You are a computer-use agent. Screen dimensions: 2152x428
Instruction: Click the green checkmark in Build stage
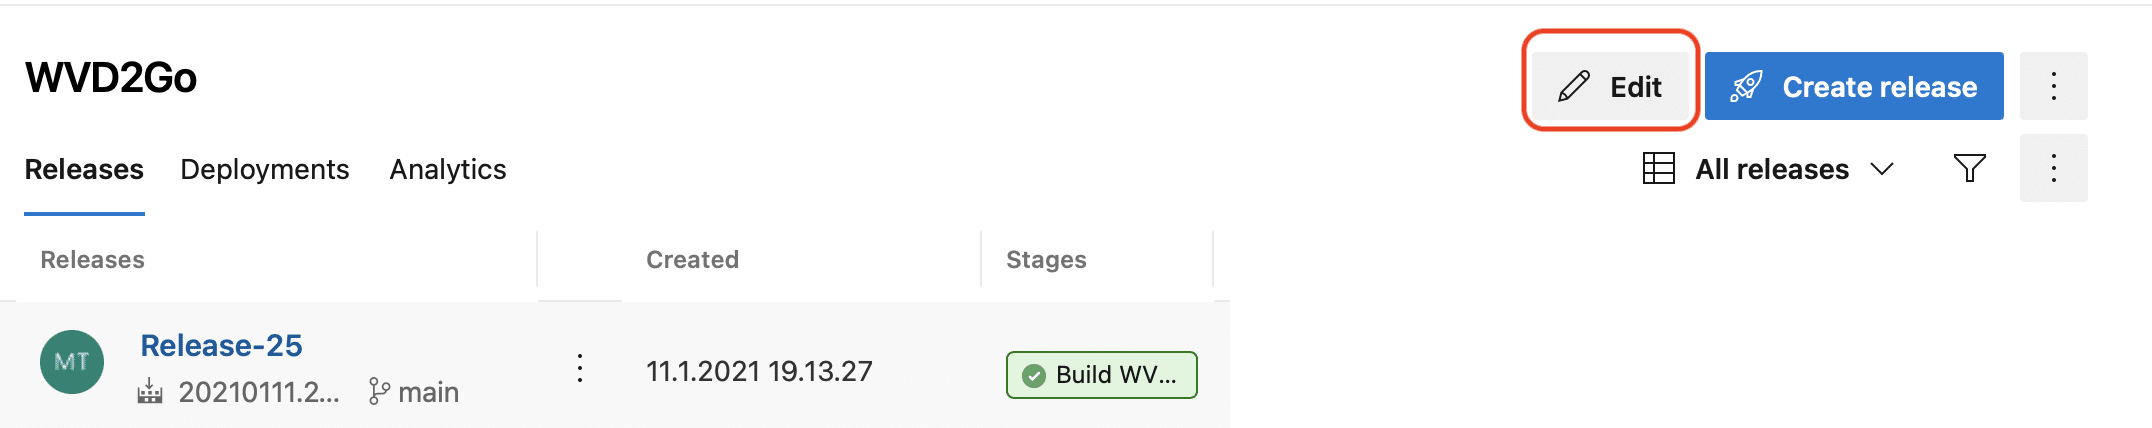pyautogui.click(x=1034, y=375)
